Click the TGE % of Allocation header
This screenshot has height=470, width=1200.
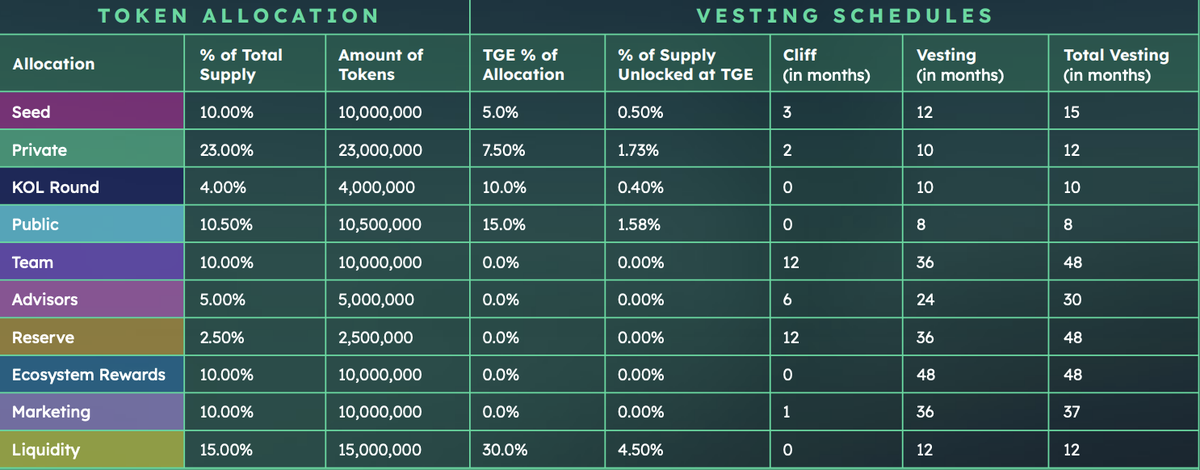pyautogui.click(x=520, y=64)
